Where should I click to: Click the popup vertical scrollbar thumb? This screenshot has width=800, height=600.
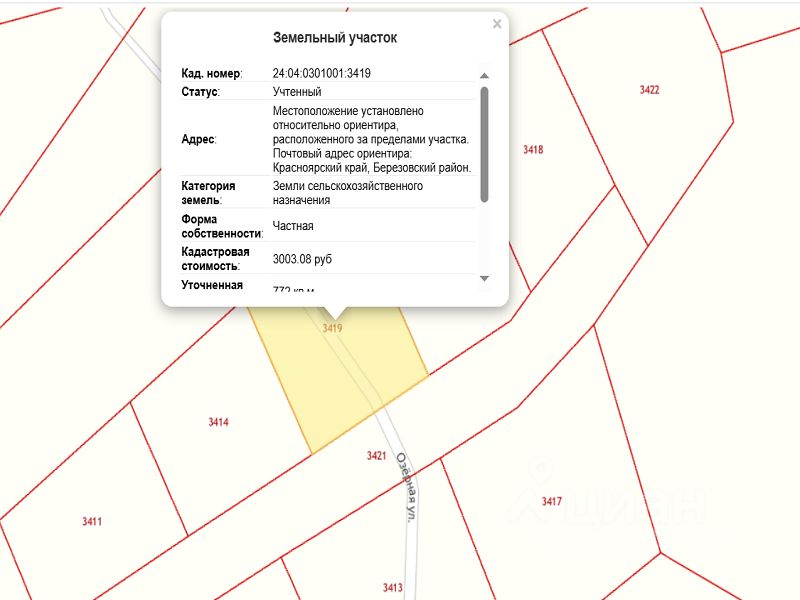pyautogui.click(x=484, y=144)
